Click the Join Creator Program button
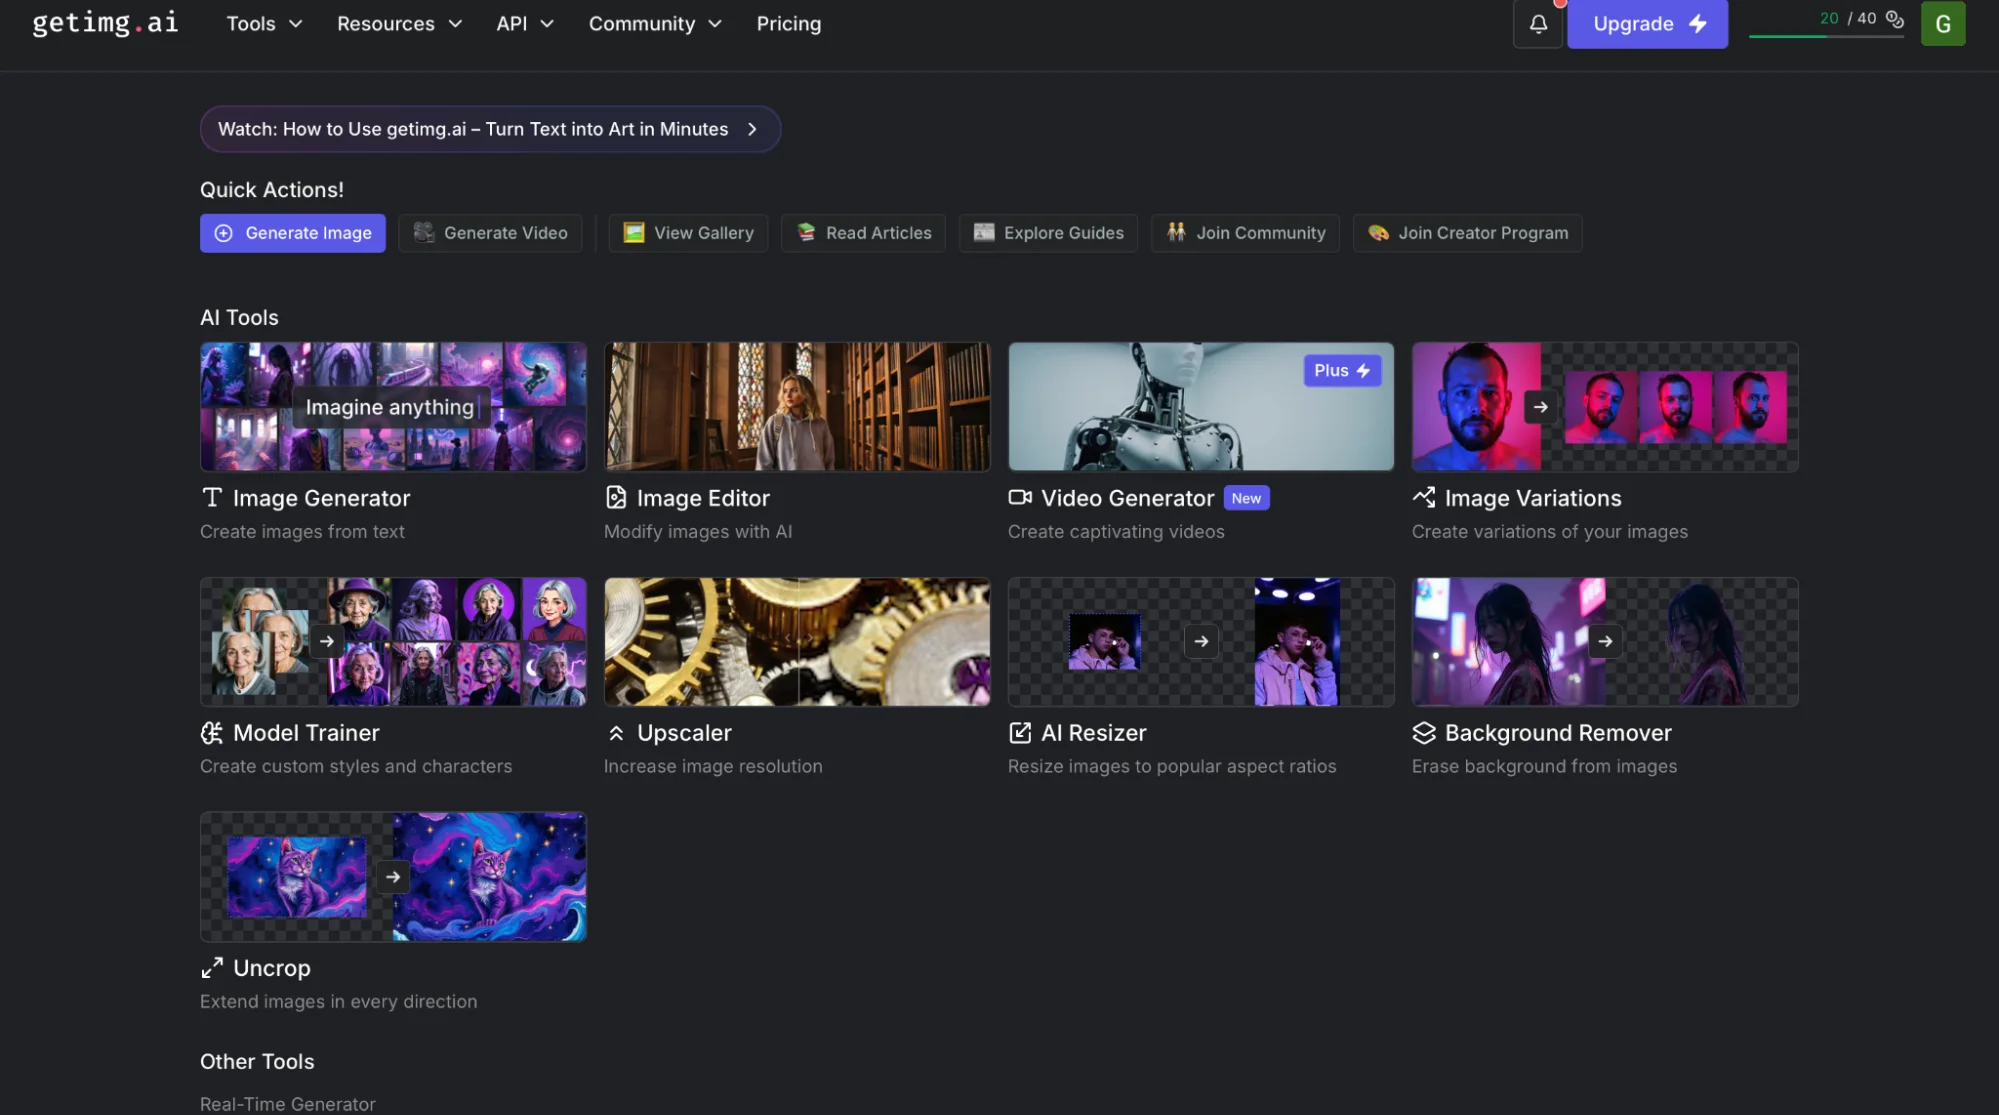1999x1115 pixels. (x=1467, y=233)
